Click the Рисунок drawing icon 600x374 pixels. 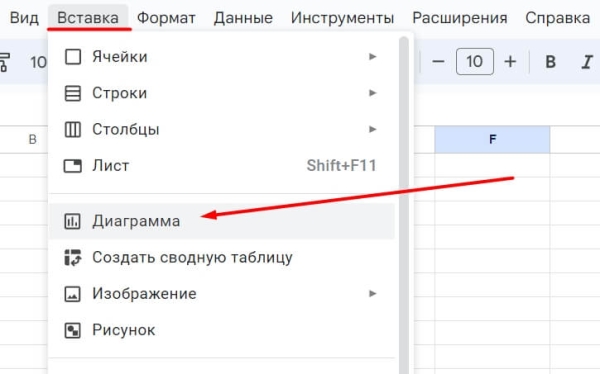(x=72, y=330)
